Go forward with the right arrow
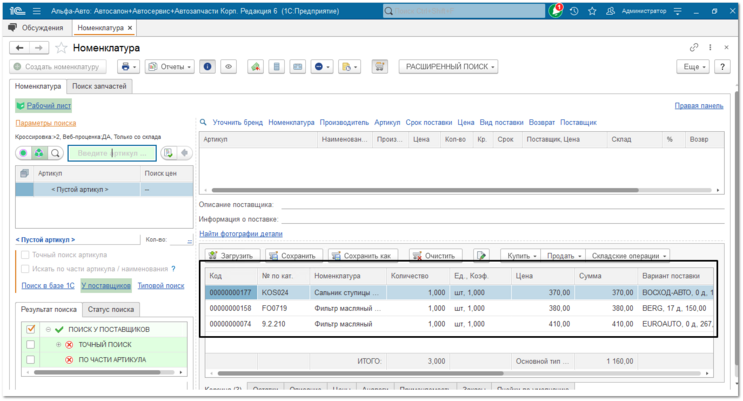The image size is (743, 401). [x=39, y=48]
